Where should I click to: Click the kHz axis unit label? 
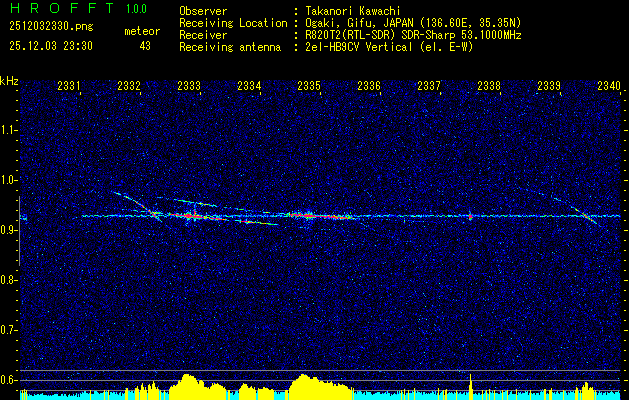tap(9, 81)
